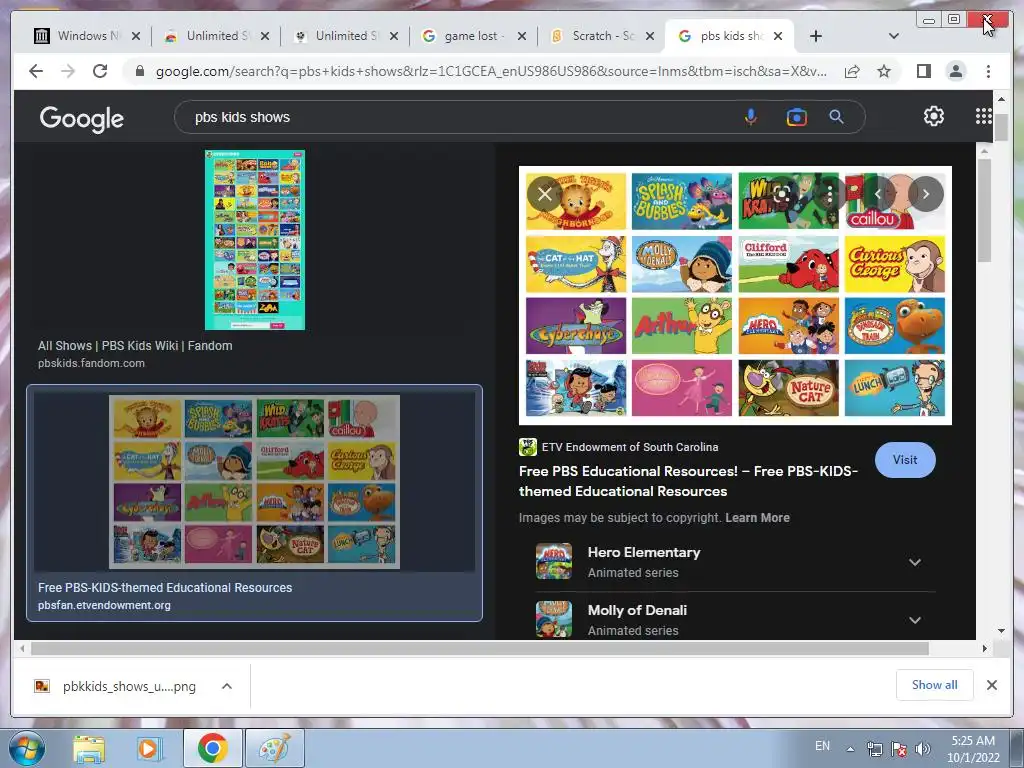
Task: Reload the current page
Action: tap(100, 71)
